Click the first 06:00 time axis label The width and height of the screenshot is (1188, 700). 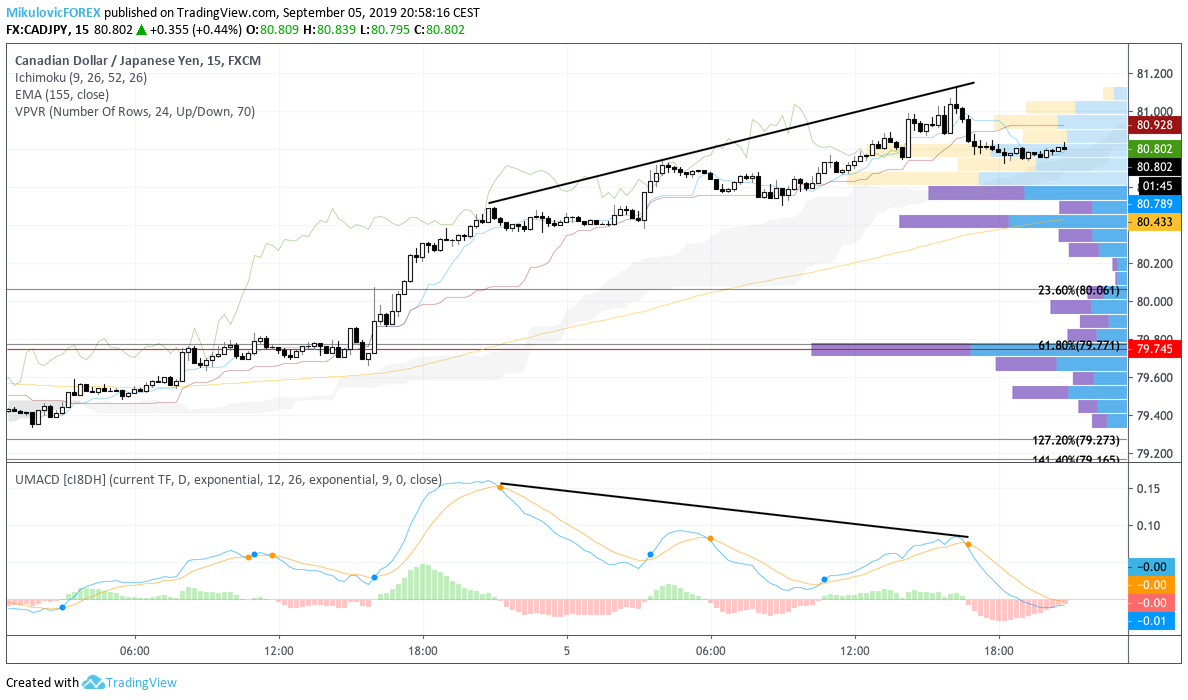(x=135, y=651)
